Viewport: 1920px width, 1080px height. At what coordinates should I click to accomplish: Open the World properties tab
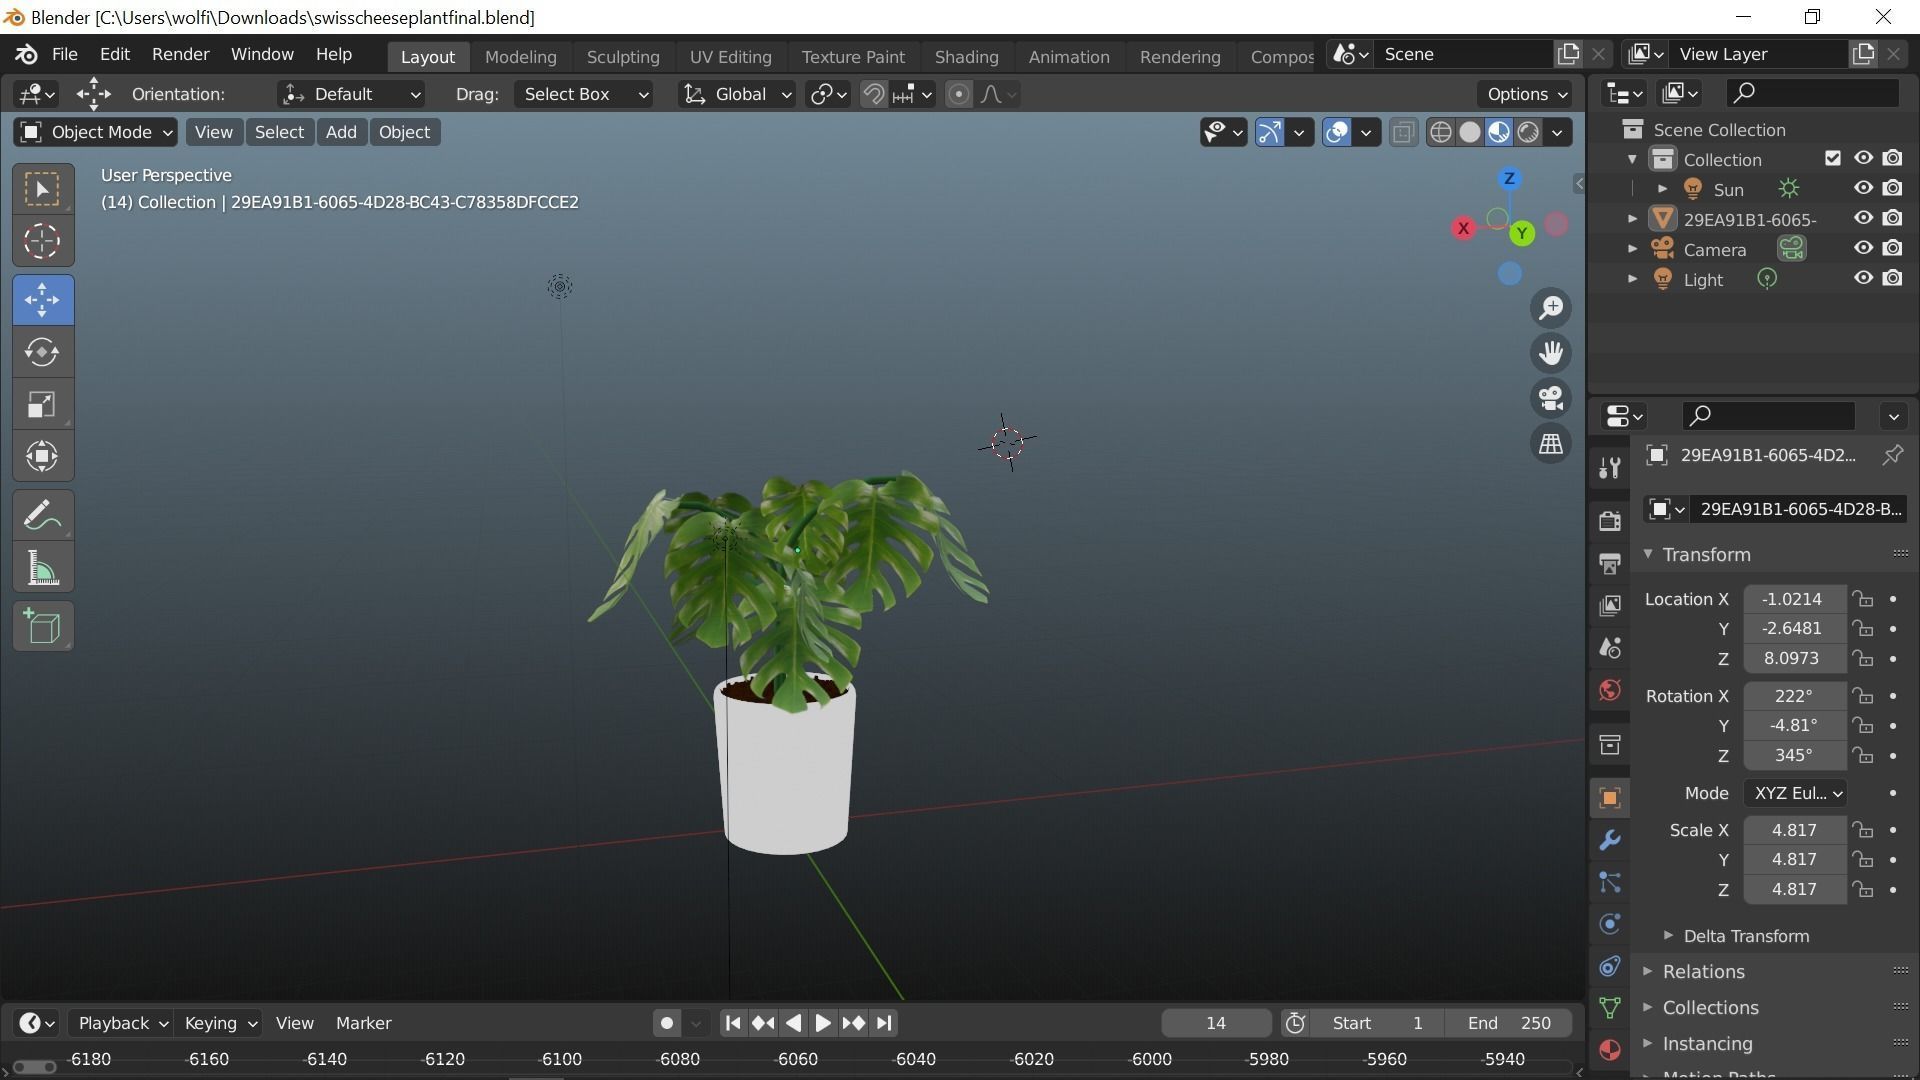point(1609,690)
